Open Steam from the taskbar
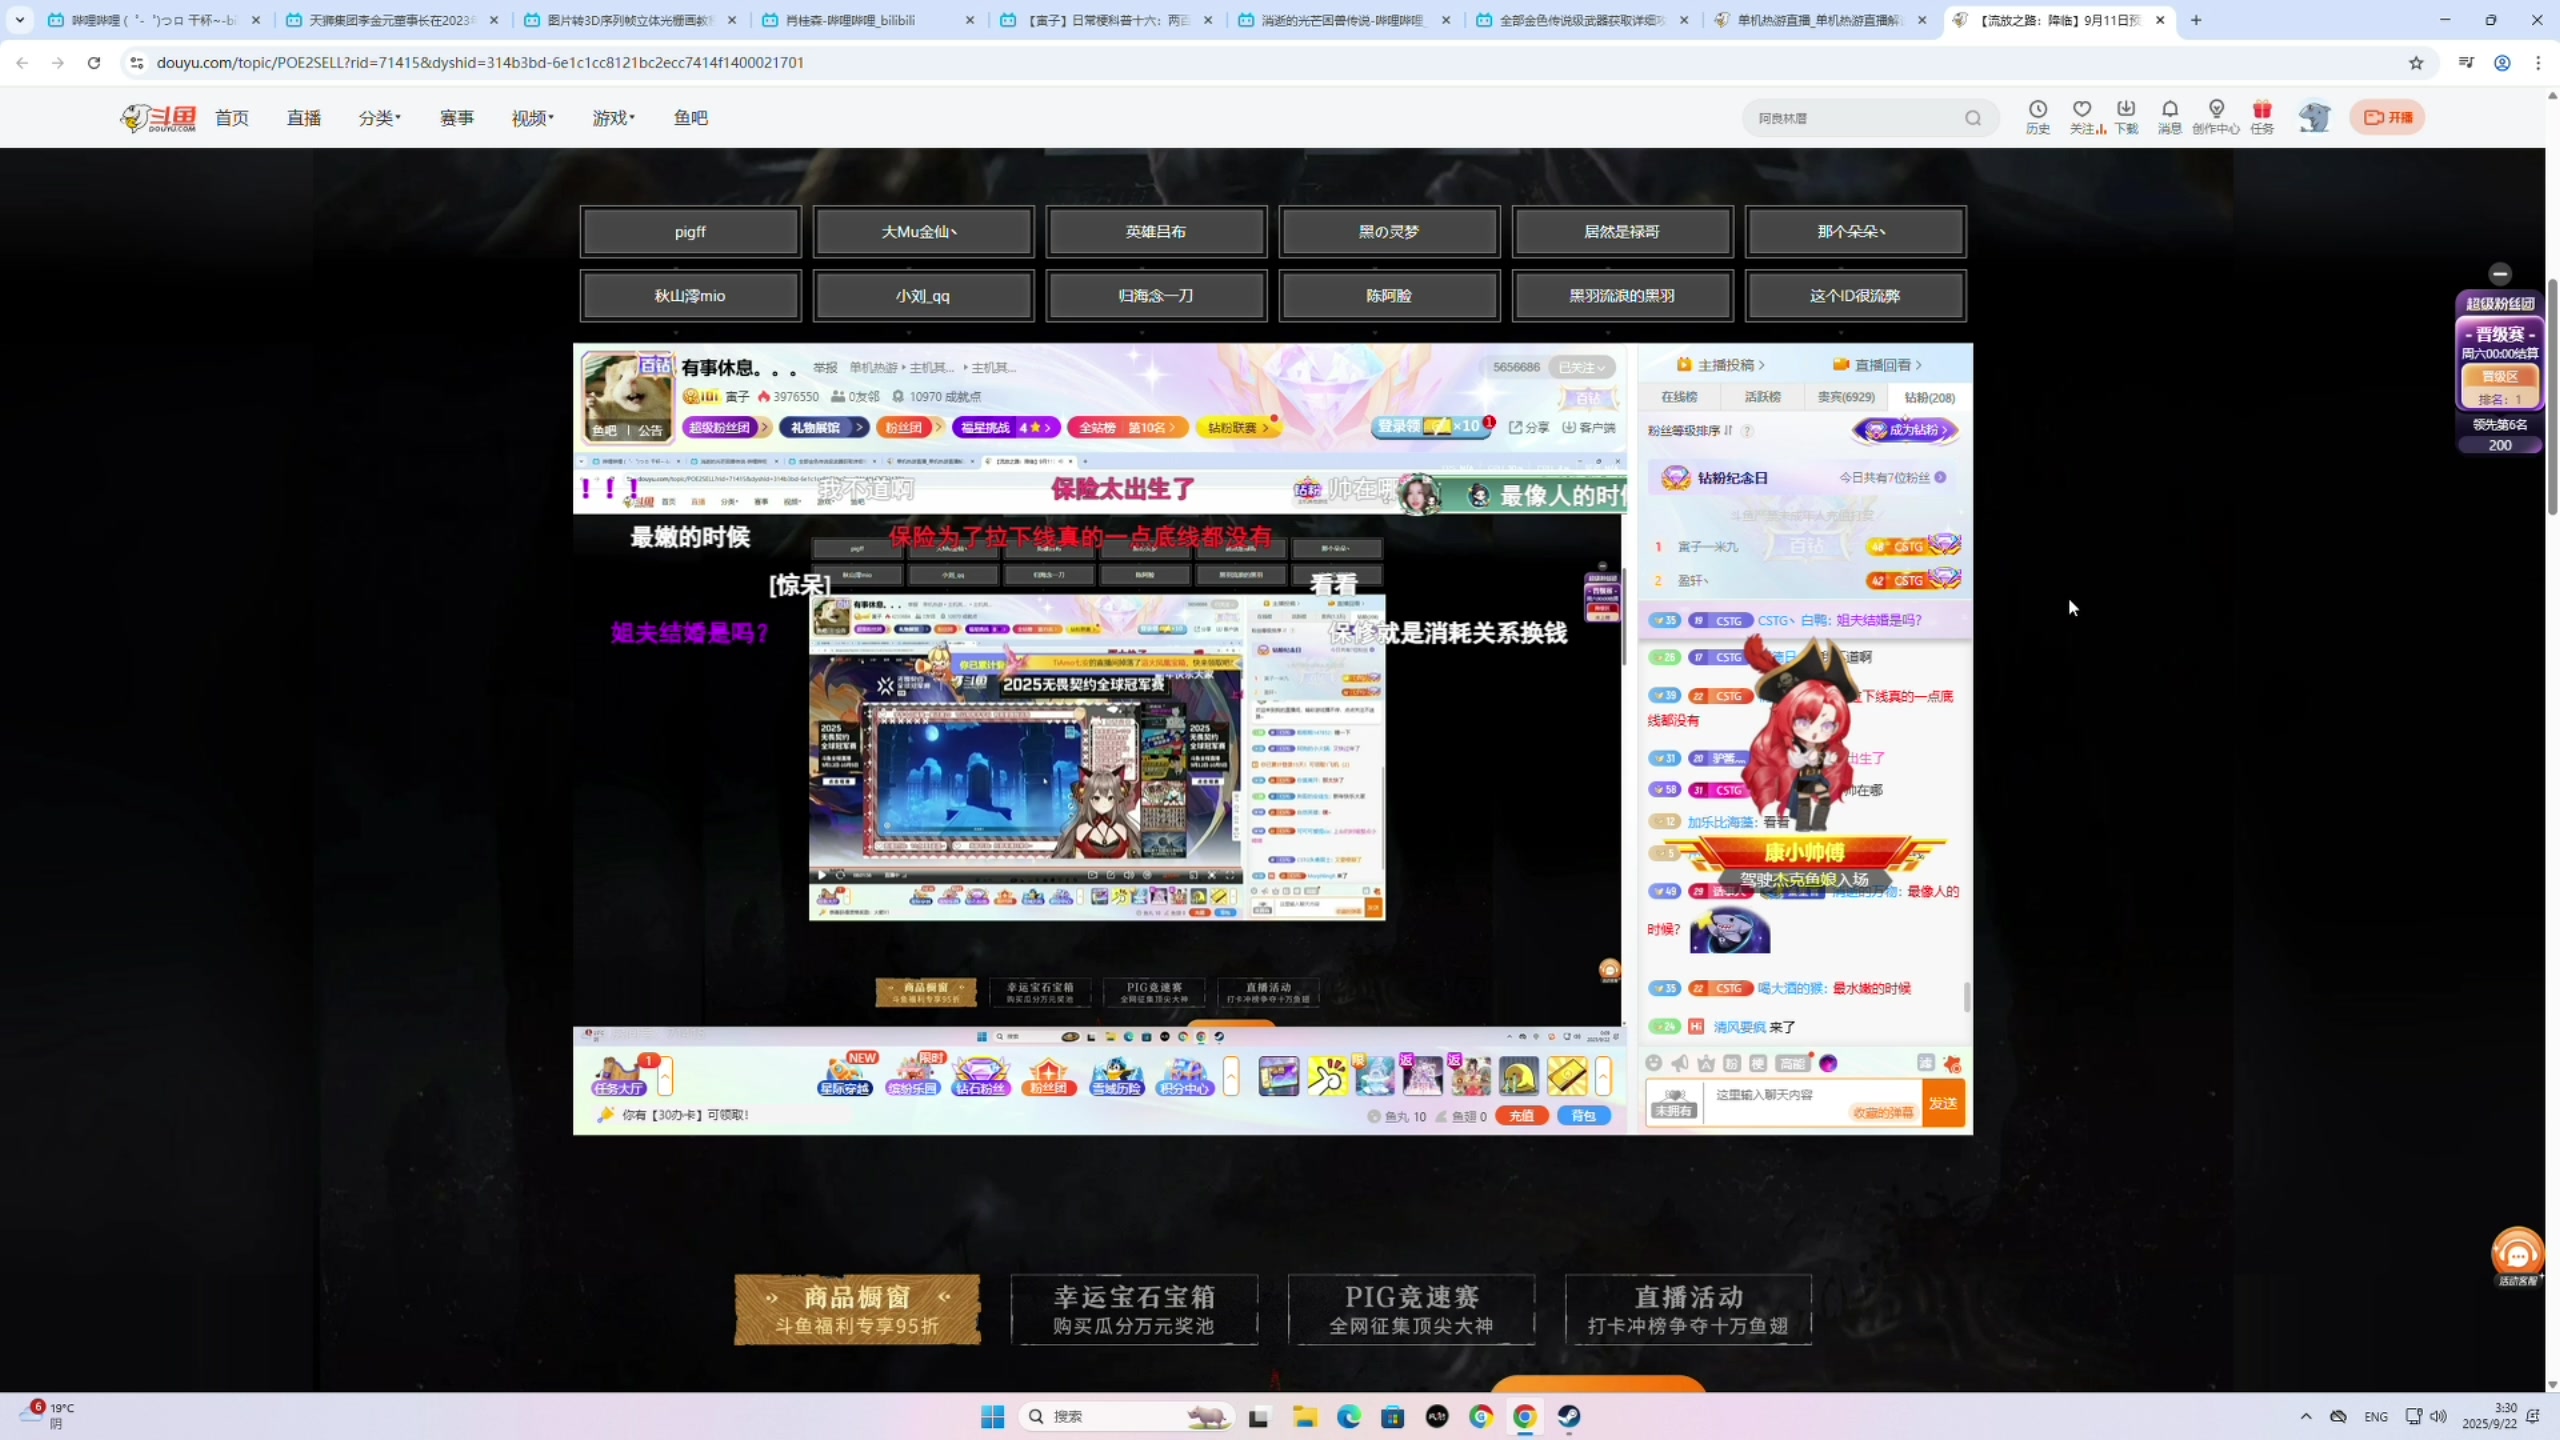This screenshot has width=2560, height=1440. point(1569,1416)
